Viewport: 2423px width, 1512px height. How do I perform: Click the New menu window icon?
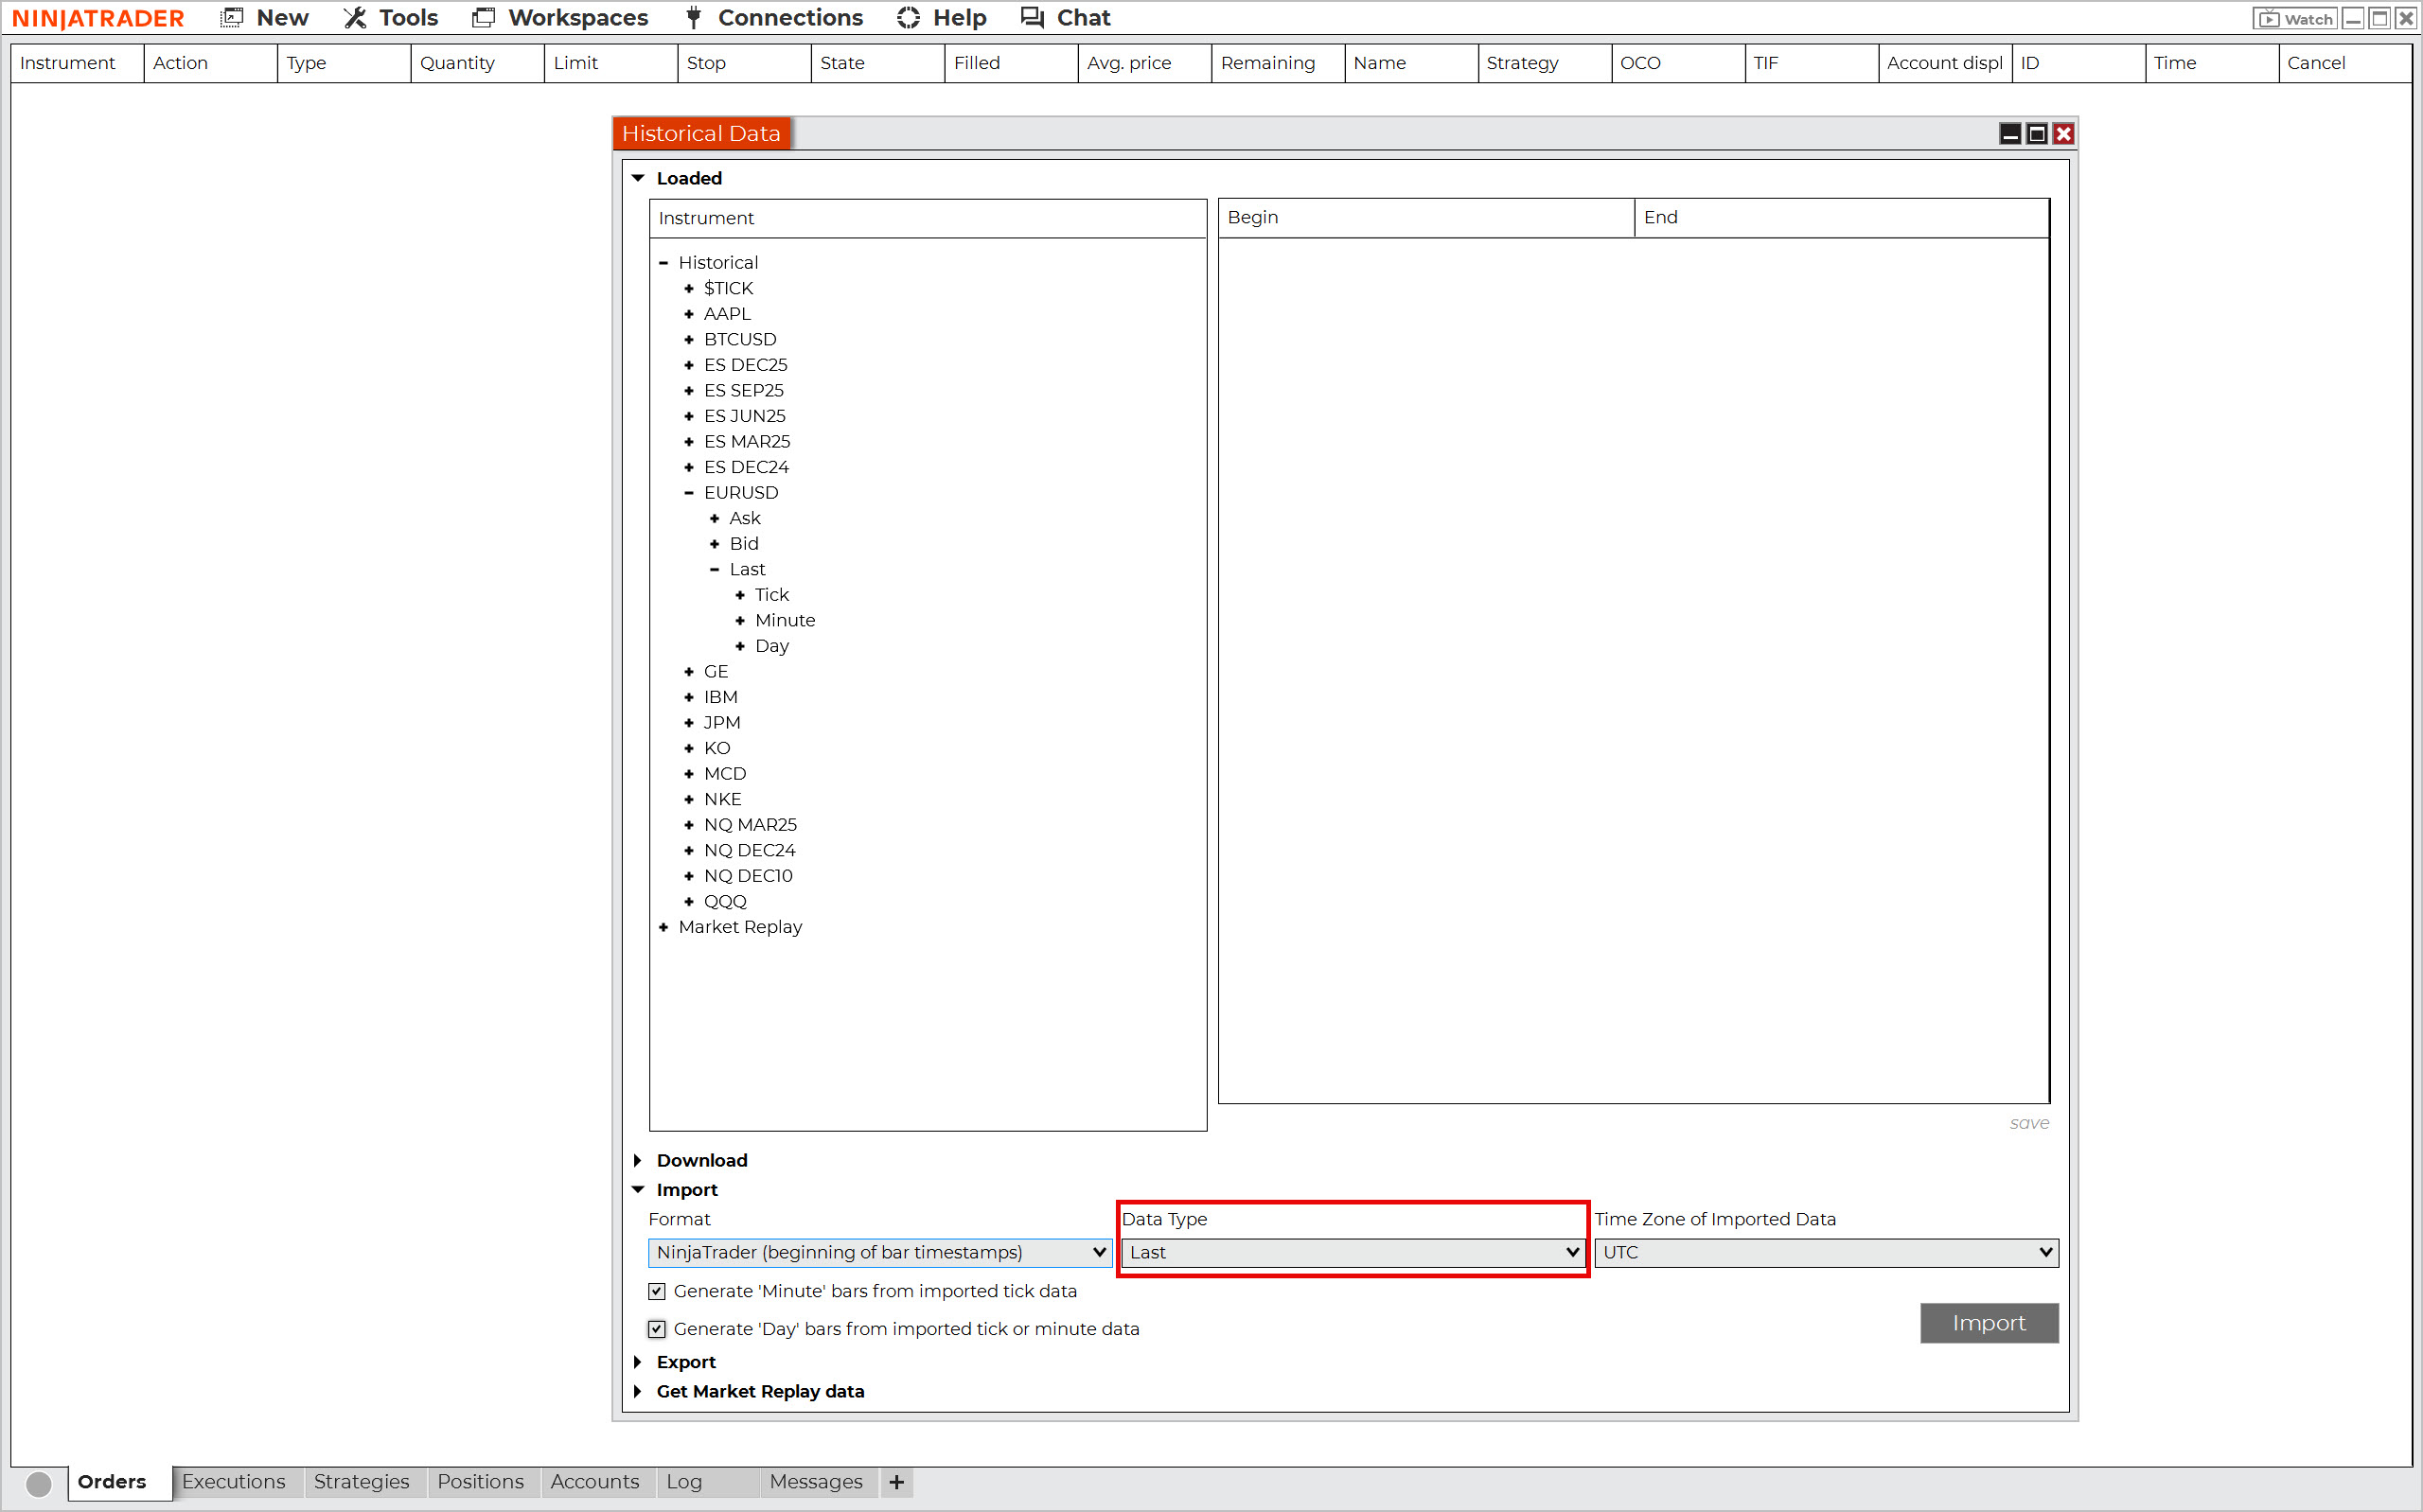pyautogui.click(x=232, y=17)
